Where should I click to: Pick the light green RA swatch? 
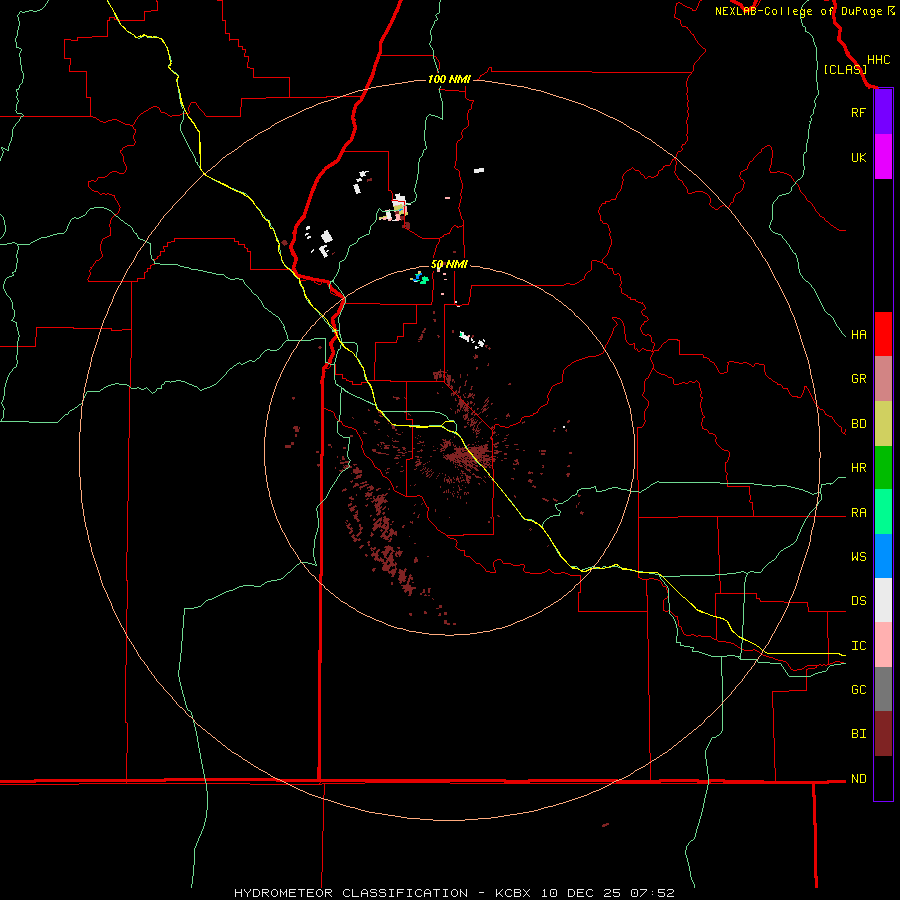pyautogui.click(x=883, y=512)
